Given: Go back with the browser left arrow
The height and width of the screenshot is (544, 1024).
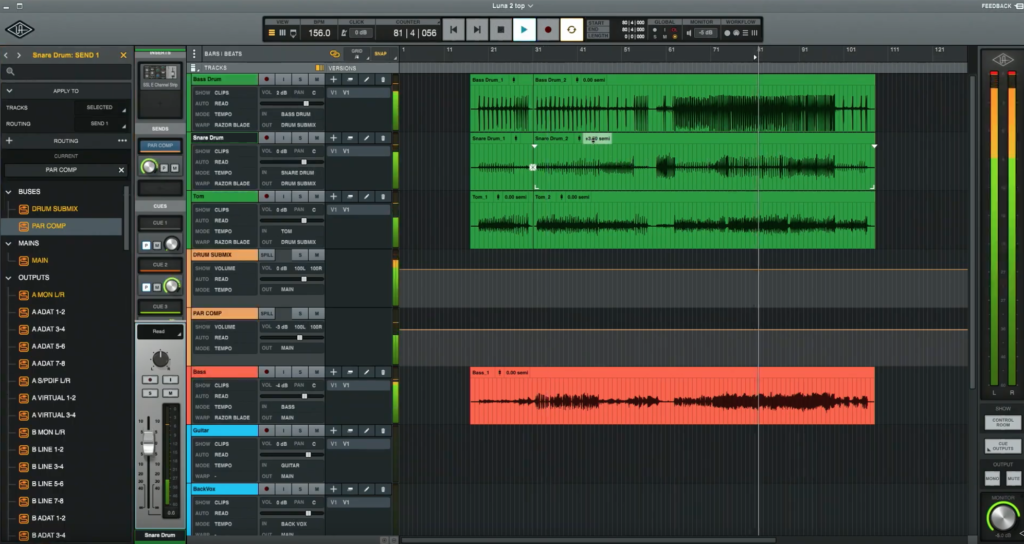Looking at the screenshot, I should (7, 56).
